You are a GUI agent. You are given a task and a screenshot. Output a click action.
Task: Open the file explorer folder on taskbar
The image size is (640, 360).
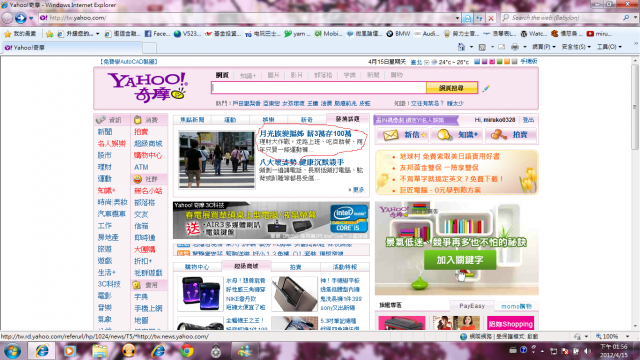click(x=100, y=351)
